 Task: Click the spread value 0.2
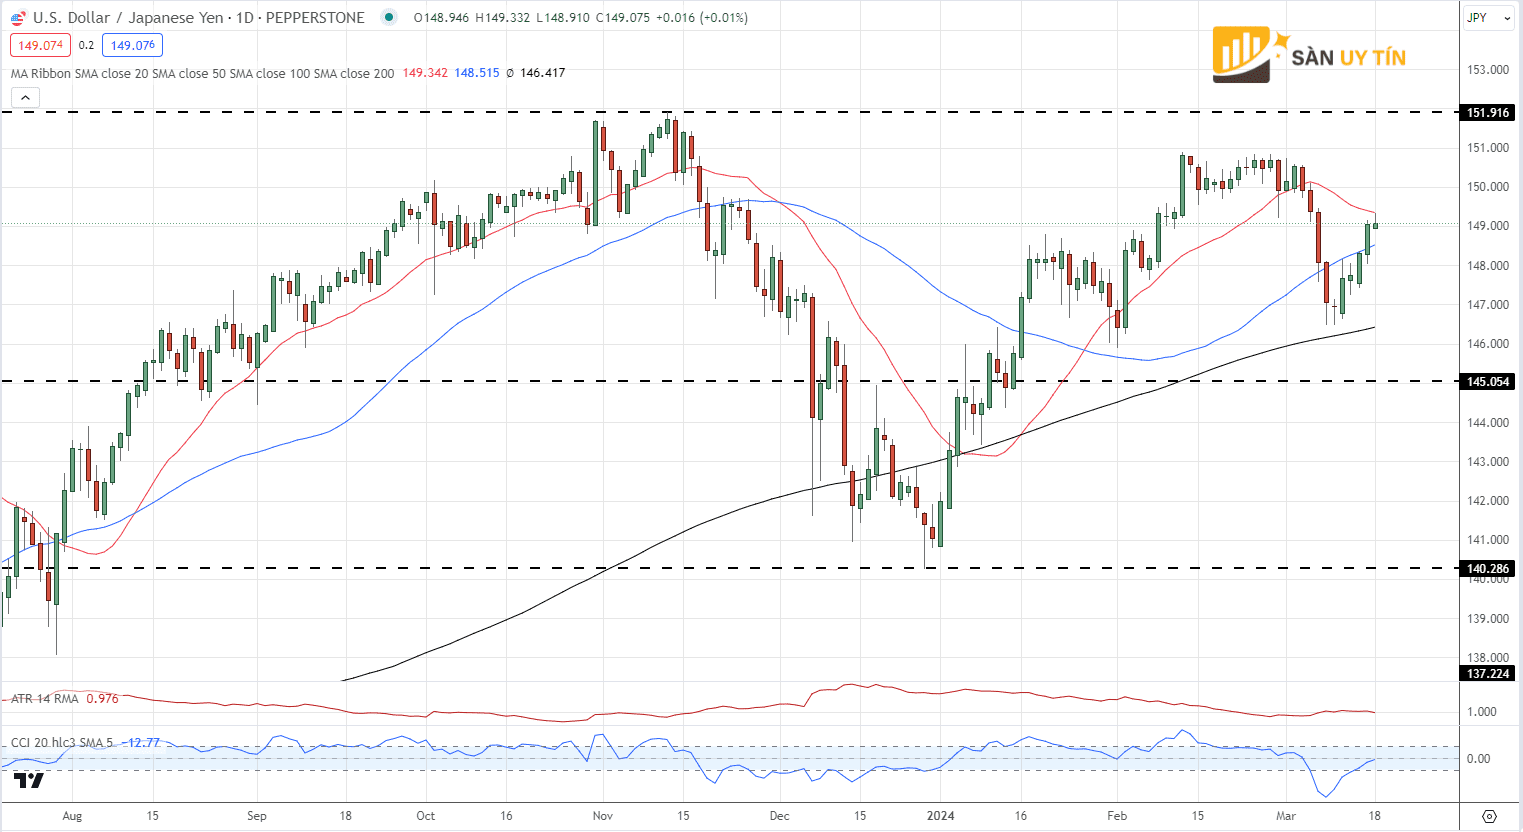[86, 45]
